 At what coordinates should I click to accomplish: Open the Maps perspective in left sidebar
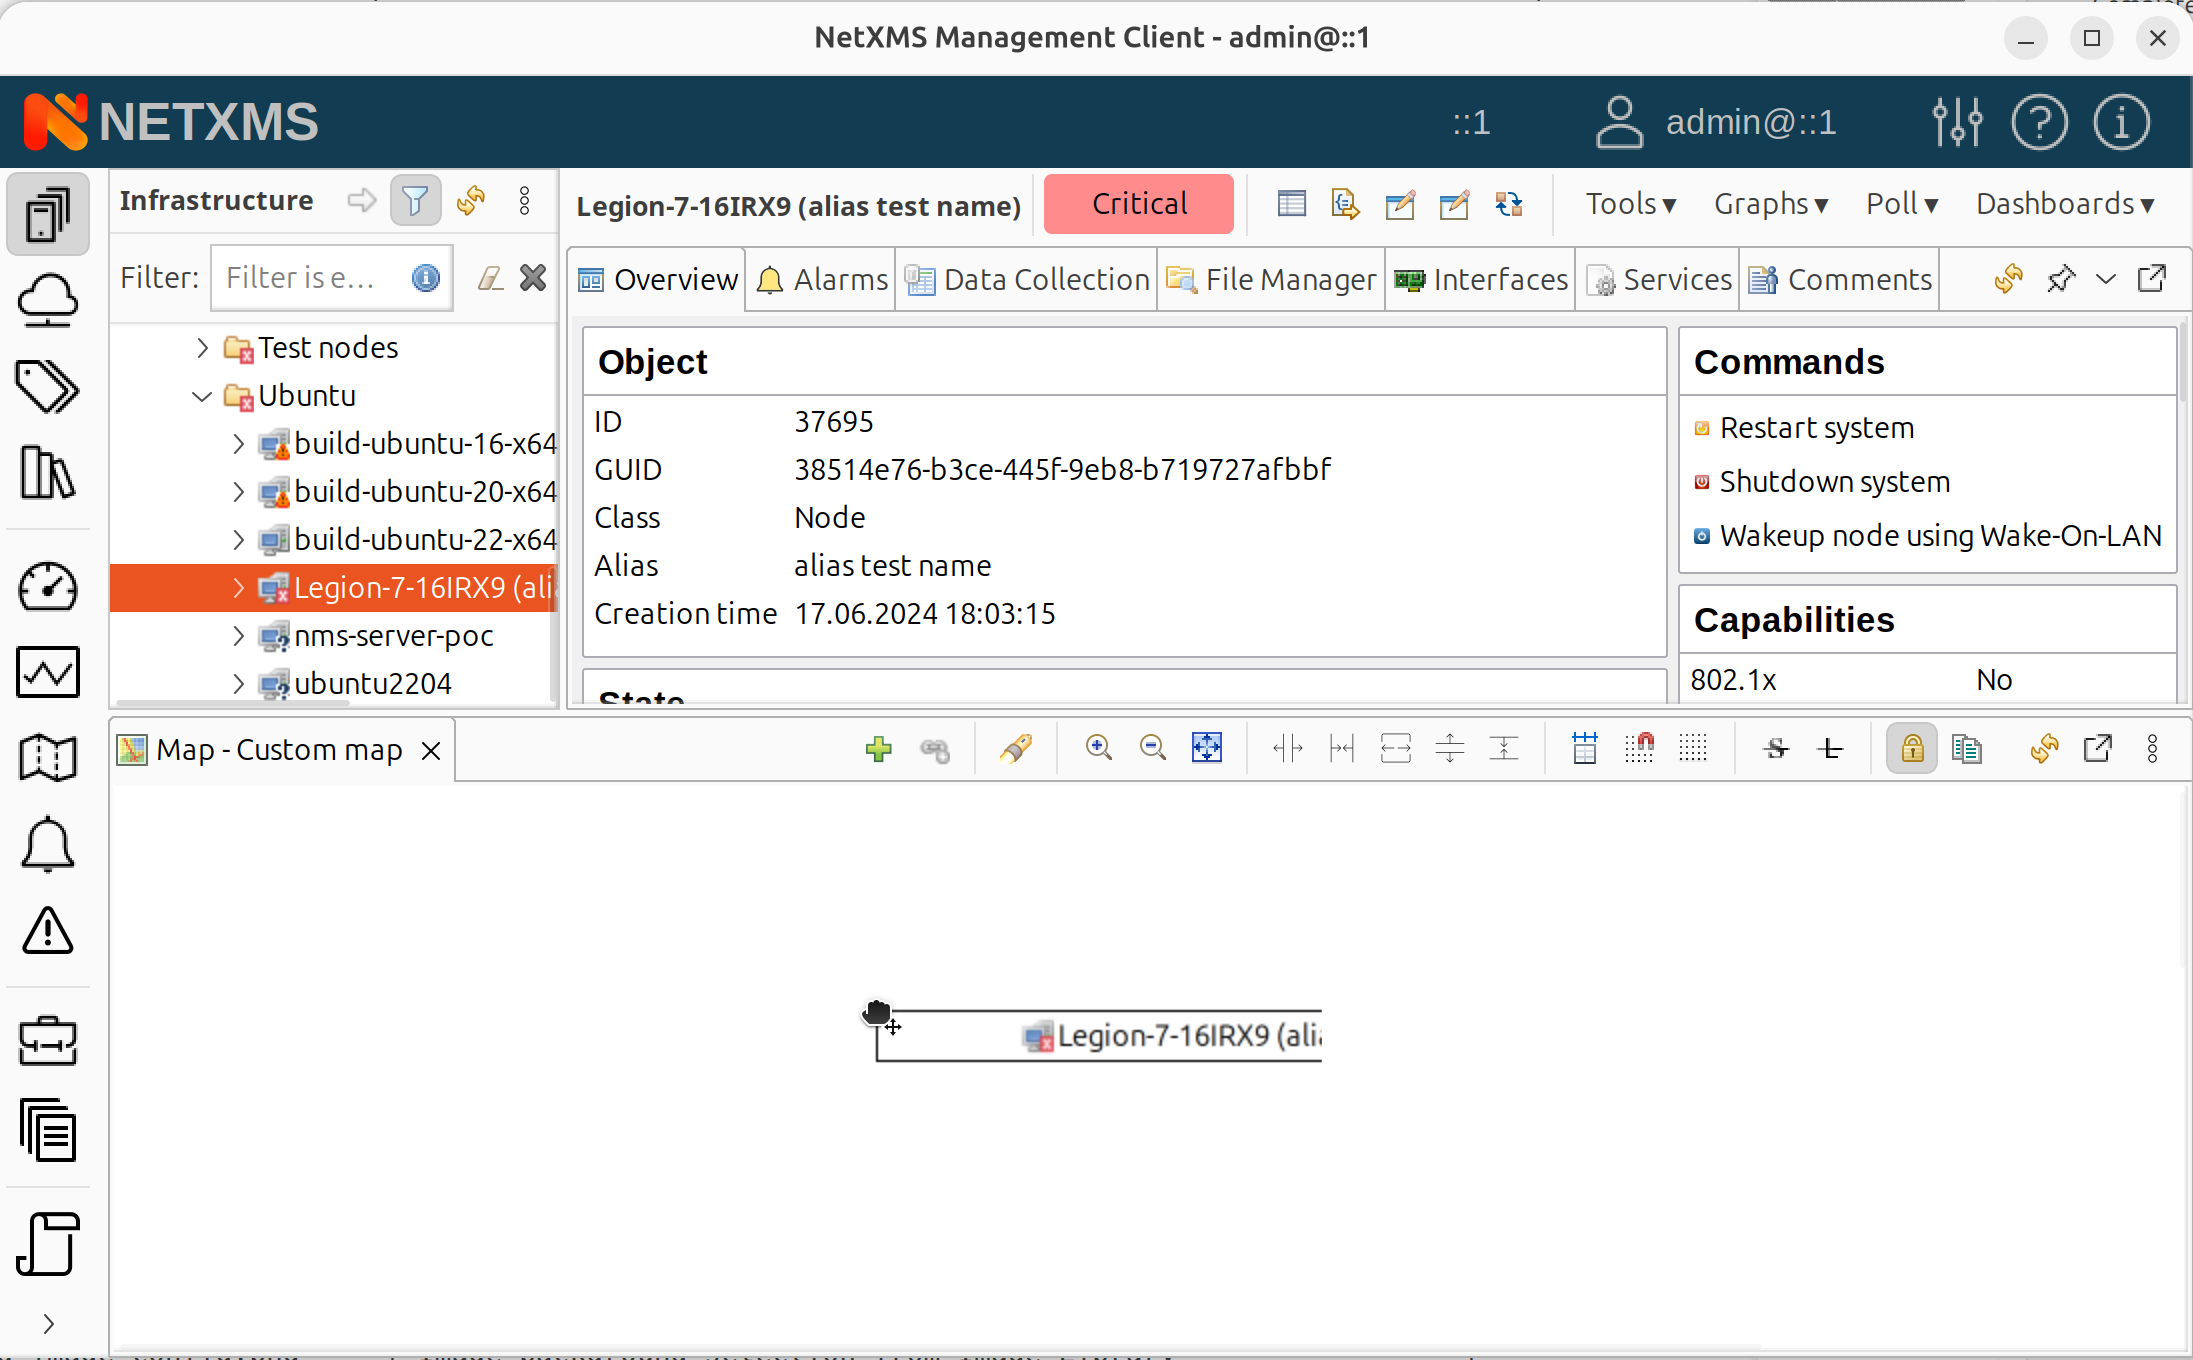[x=47, y=757]
